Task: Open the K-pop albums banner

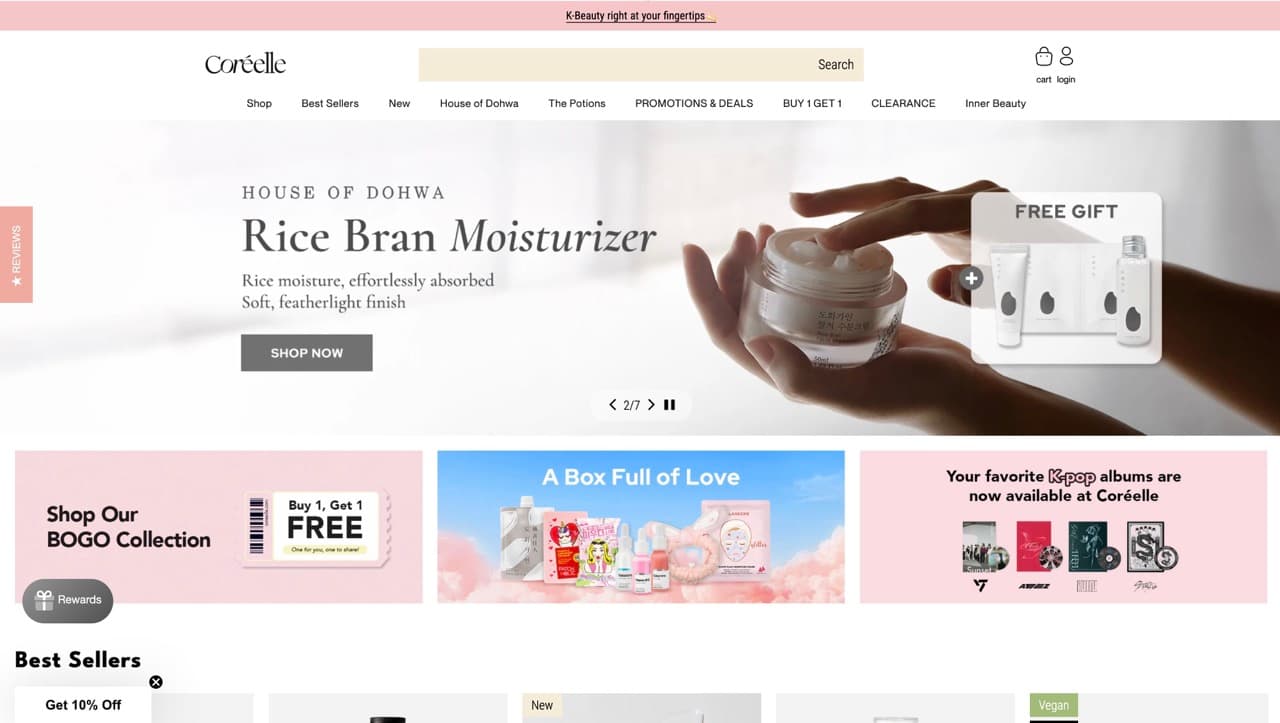Action: click(x=1063, y=527)
